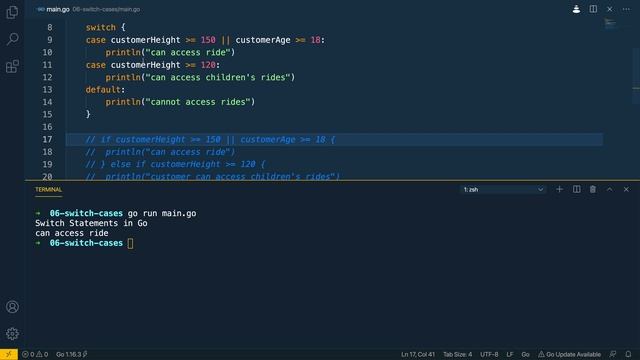Select the TERMINAL panel tab
The image size is (640, 360).
coord(48,189)
